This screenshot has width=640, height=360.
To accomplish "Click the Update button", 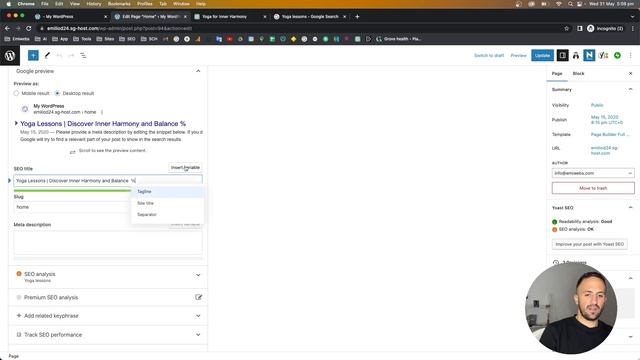I will [542, 55].
